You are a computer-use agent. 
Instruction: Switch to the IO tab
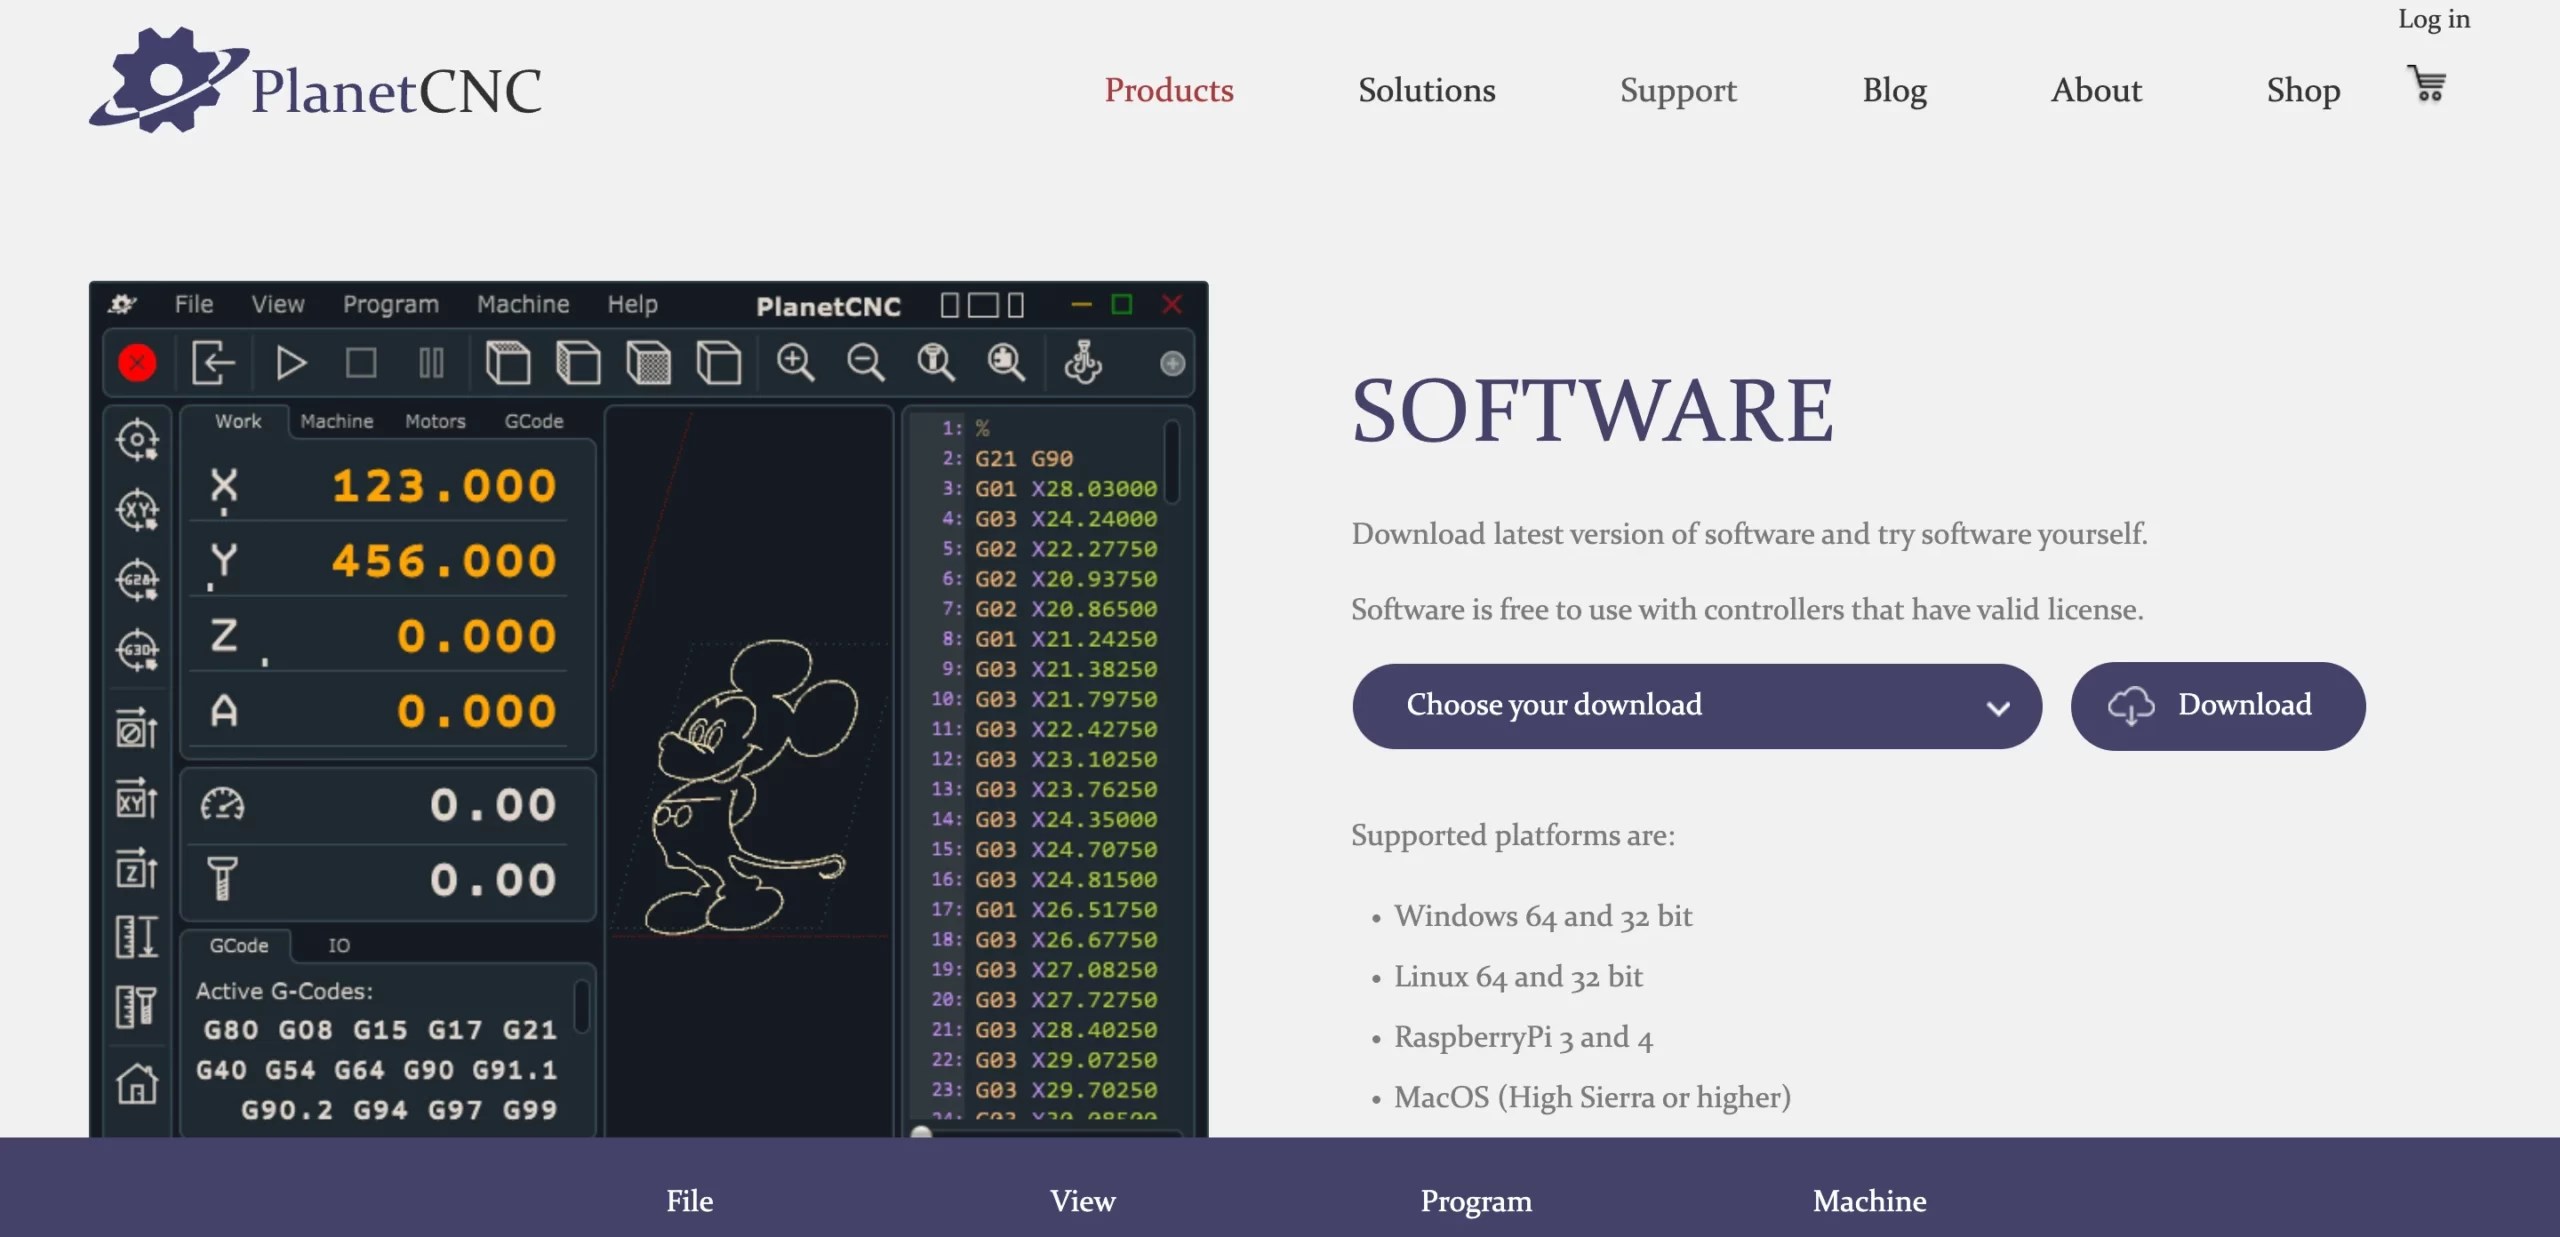pos(338,944)
